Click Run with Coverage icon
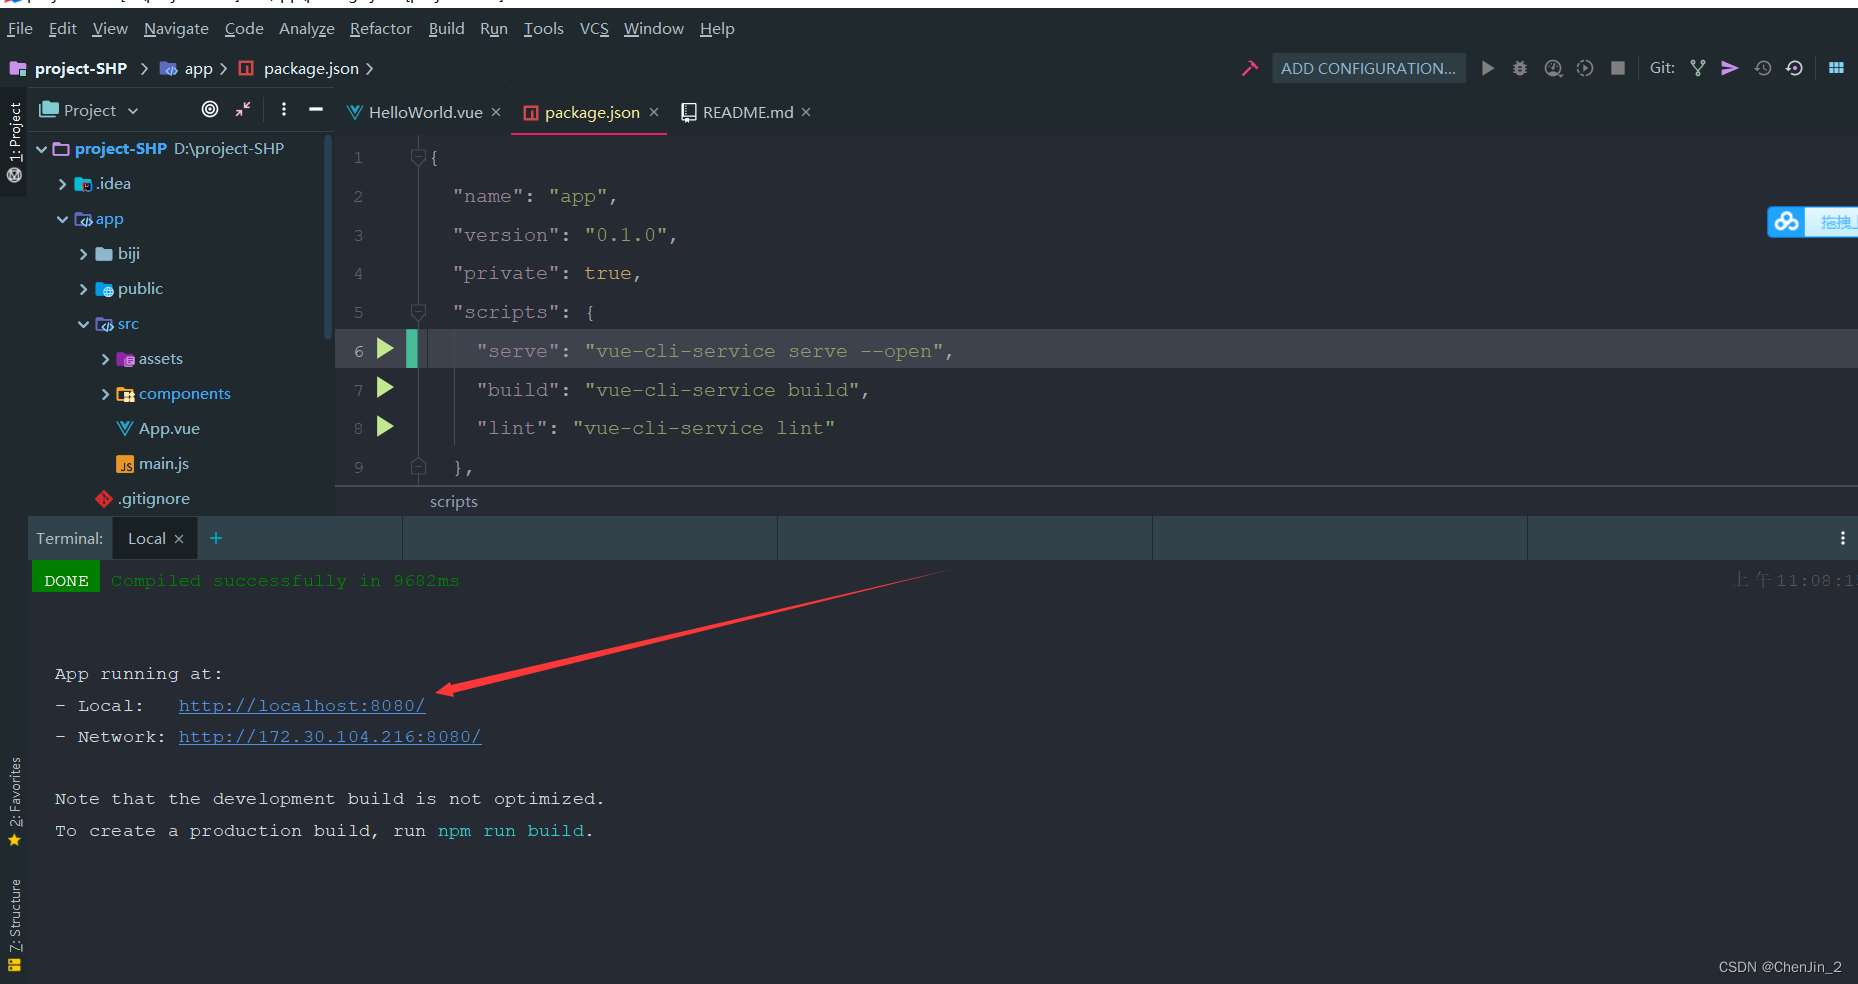This screenshot has height=984, width=1858. 1553,68
